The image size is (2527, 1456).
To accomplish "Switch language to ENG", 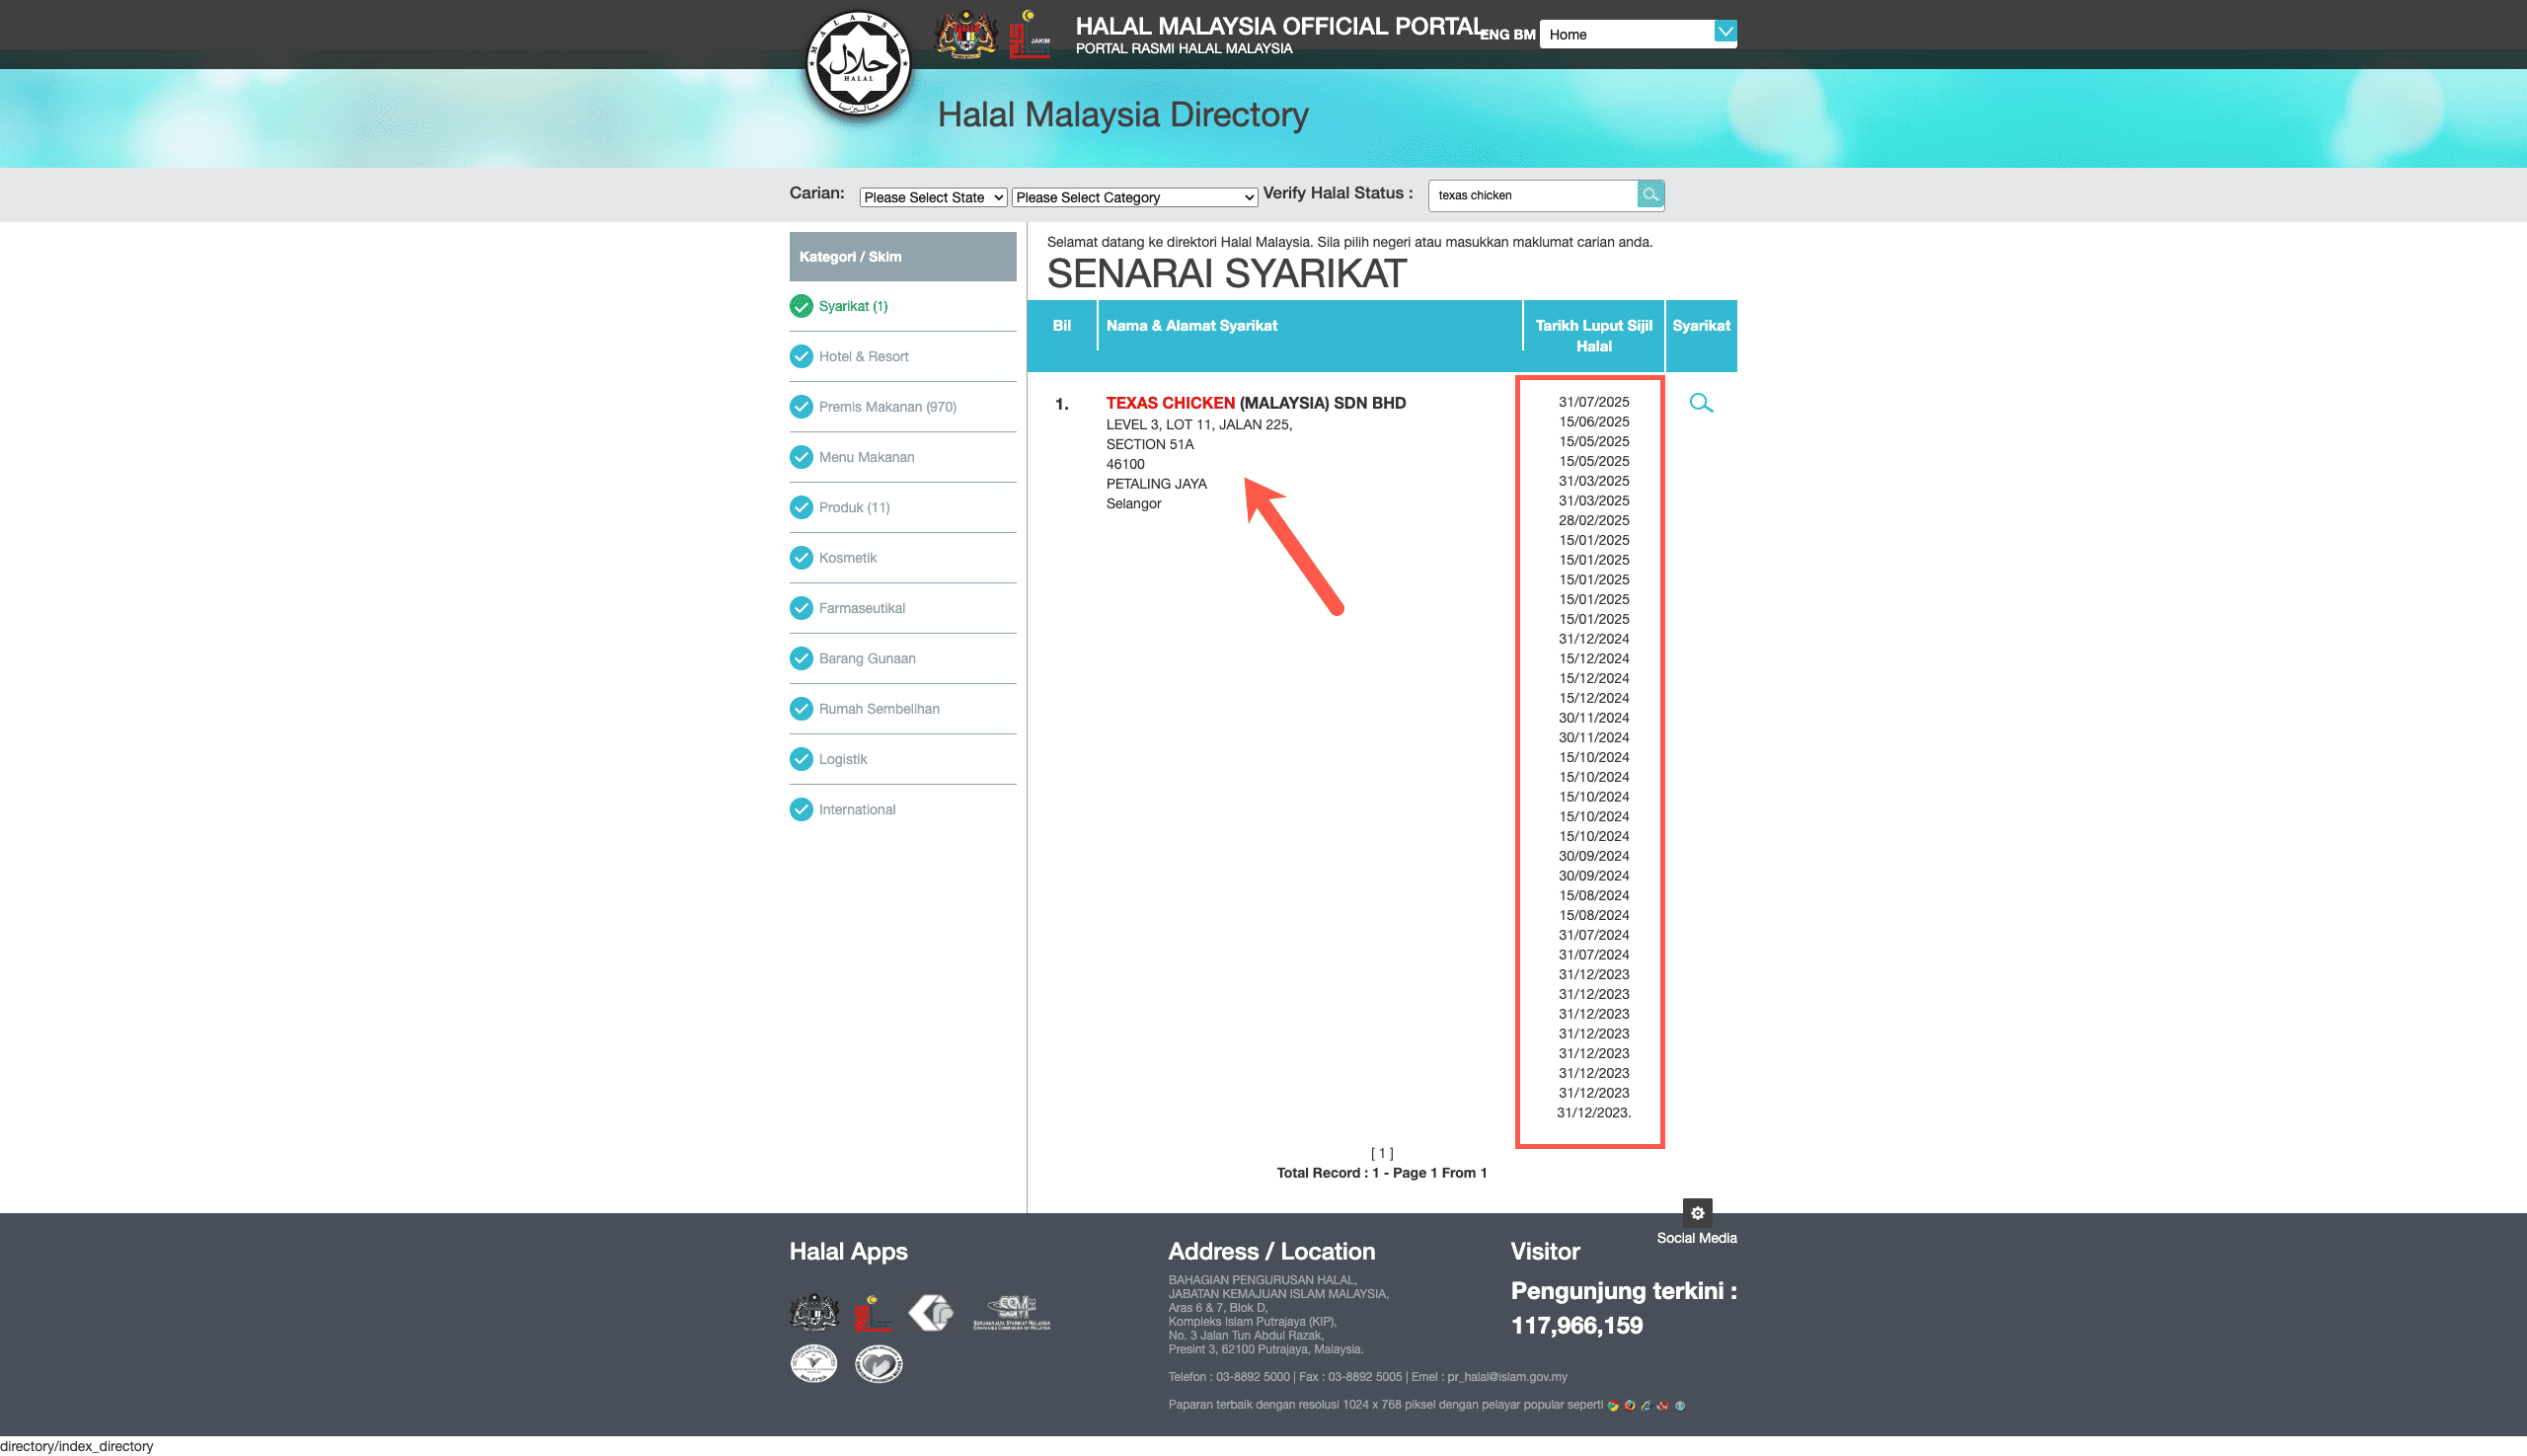I will point(1494,35).
